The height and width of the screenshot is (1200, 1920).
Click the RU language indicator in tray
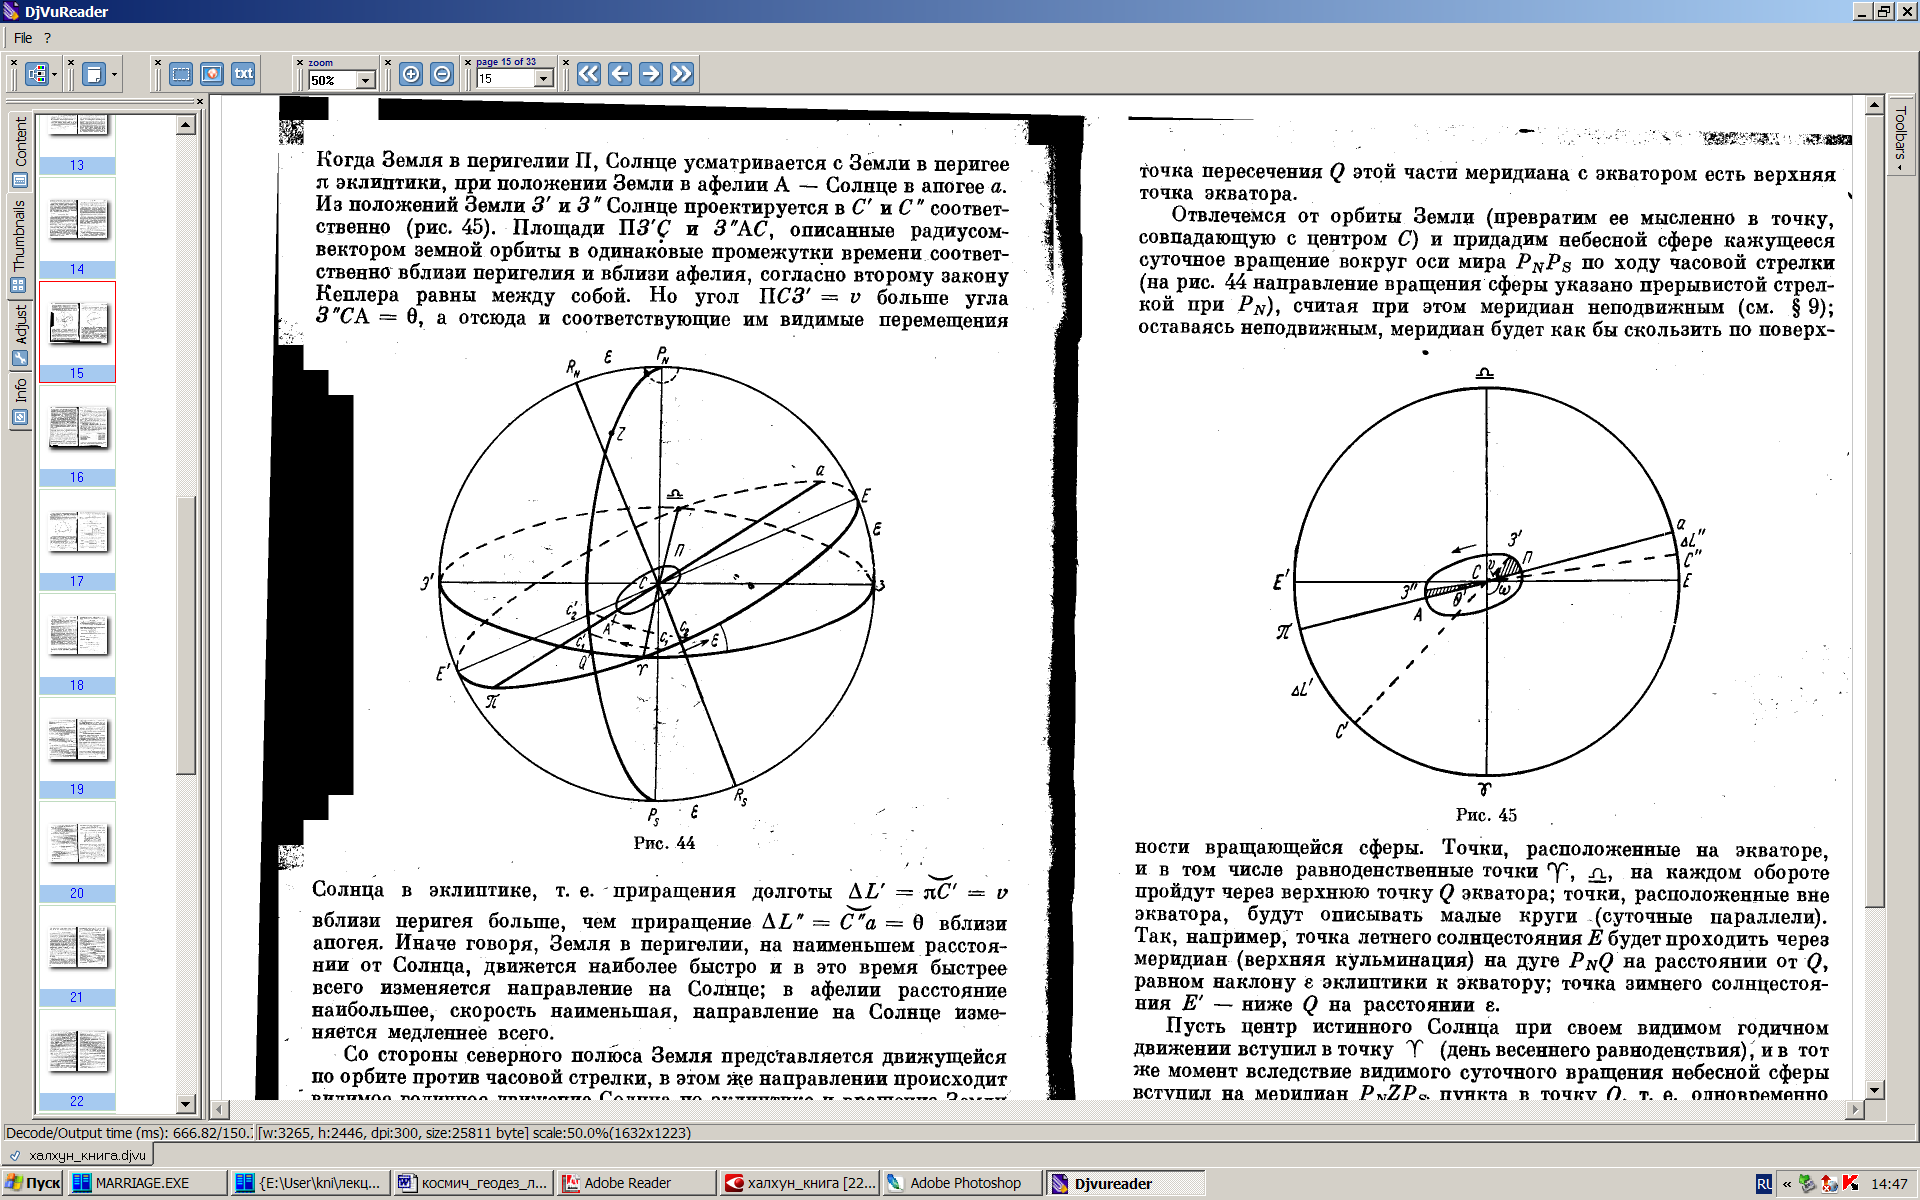[1764, 1184]
